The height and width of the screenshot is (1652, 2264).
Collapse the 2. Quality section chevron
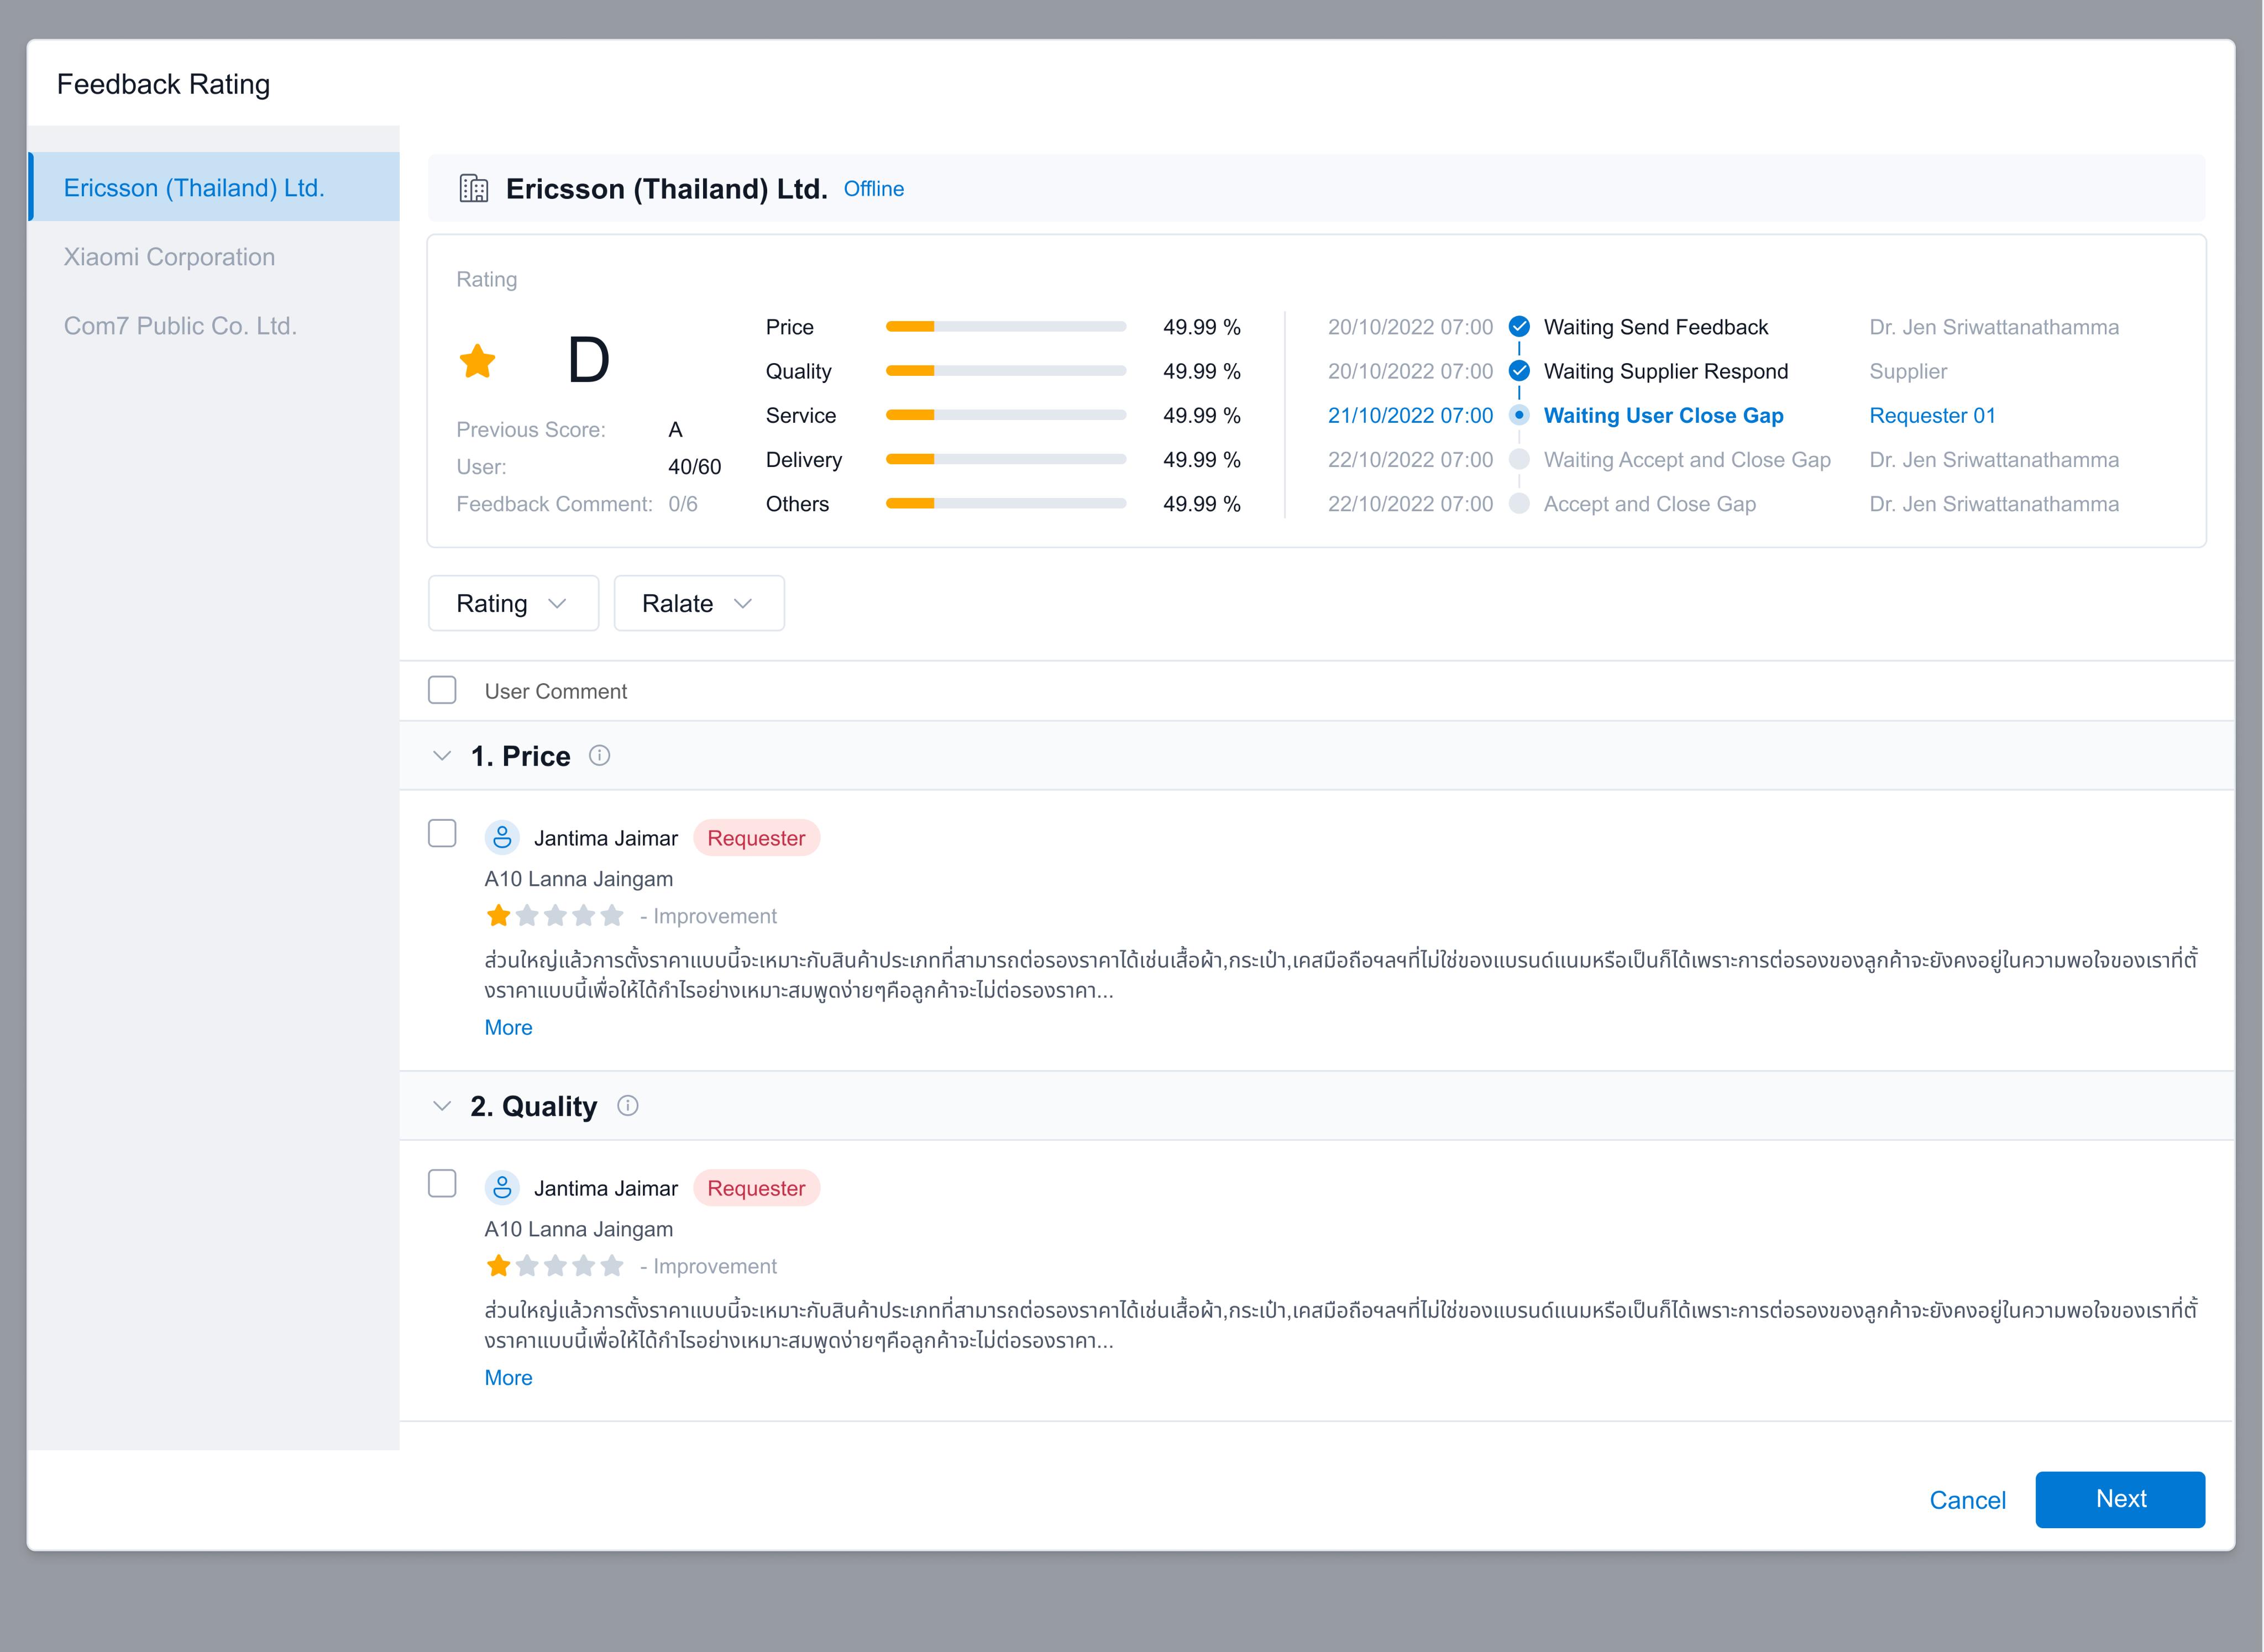click(x=442, y=1105)
